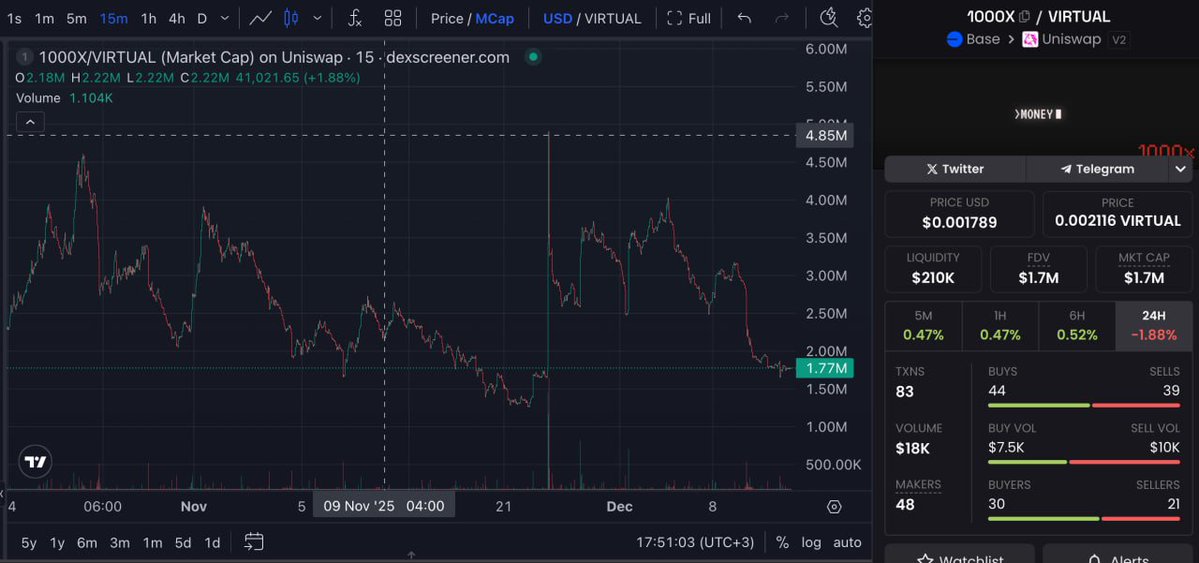The image size is (1199, 563).
Task: Set the range to 5y
Action: click(x=28, y=542)
